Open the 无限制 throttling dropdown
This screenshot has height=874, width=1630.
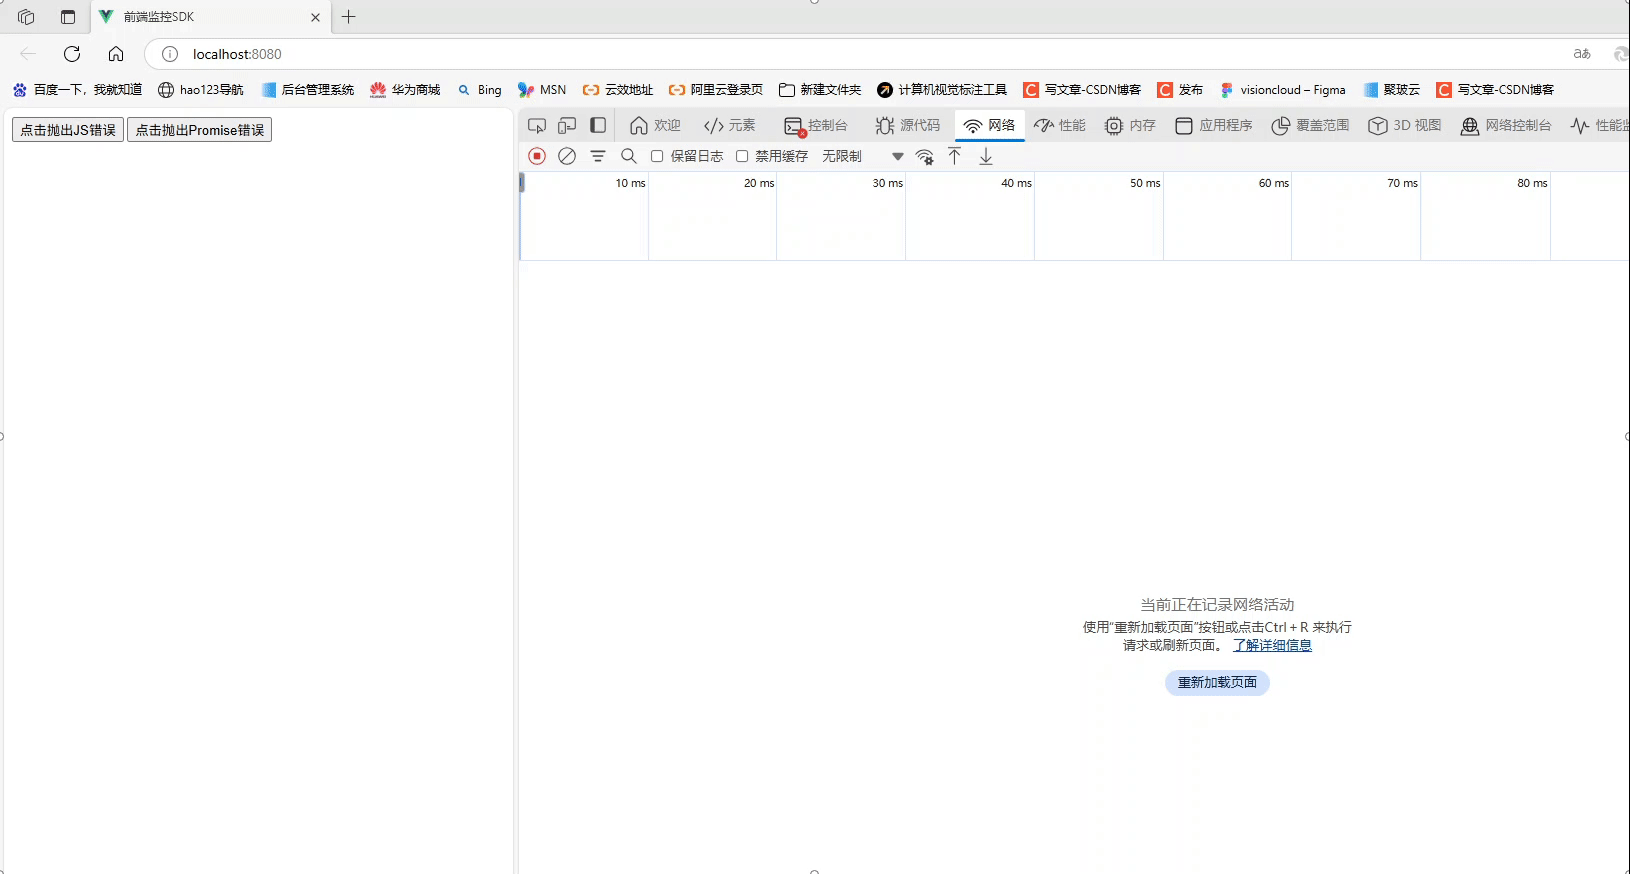coord(862,156)
